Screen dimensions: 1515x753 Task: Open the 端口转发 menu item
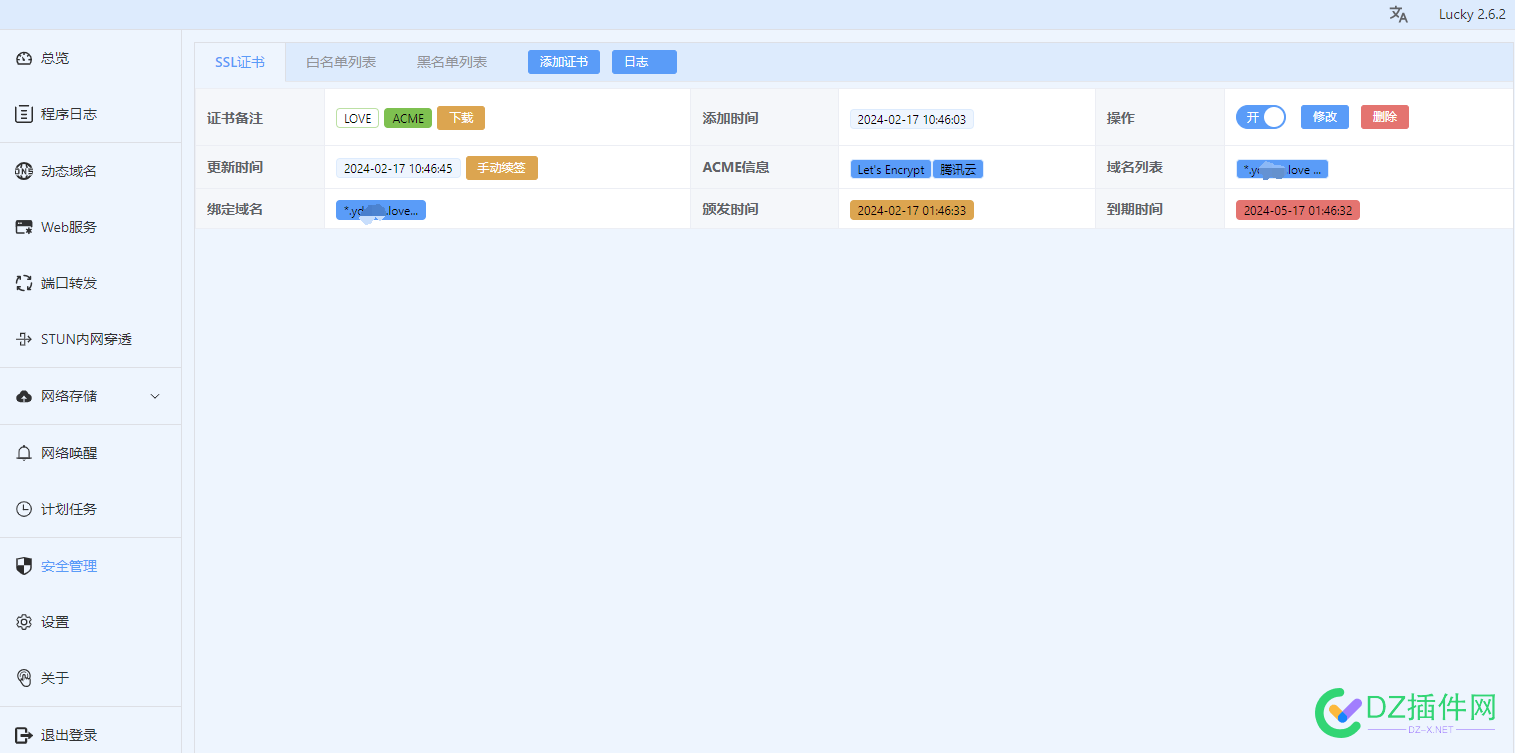pyautogui.click(x=90, y=283)
